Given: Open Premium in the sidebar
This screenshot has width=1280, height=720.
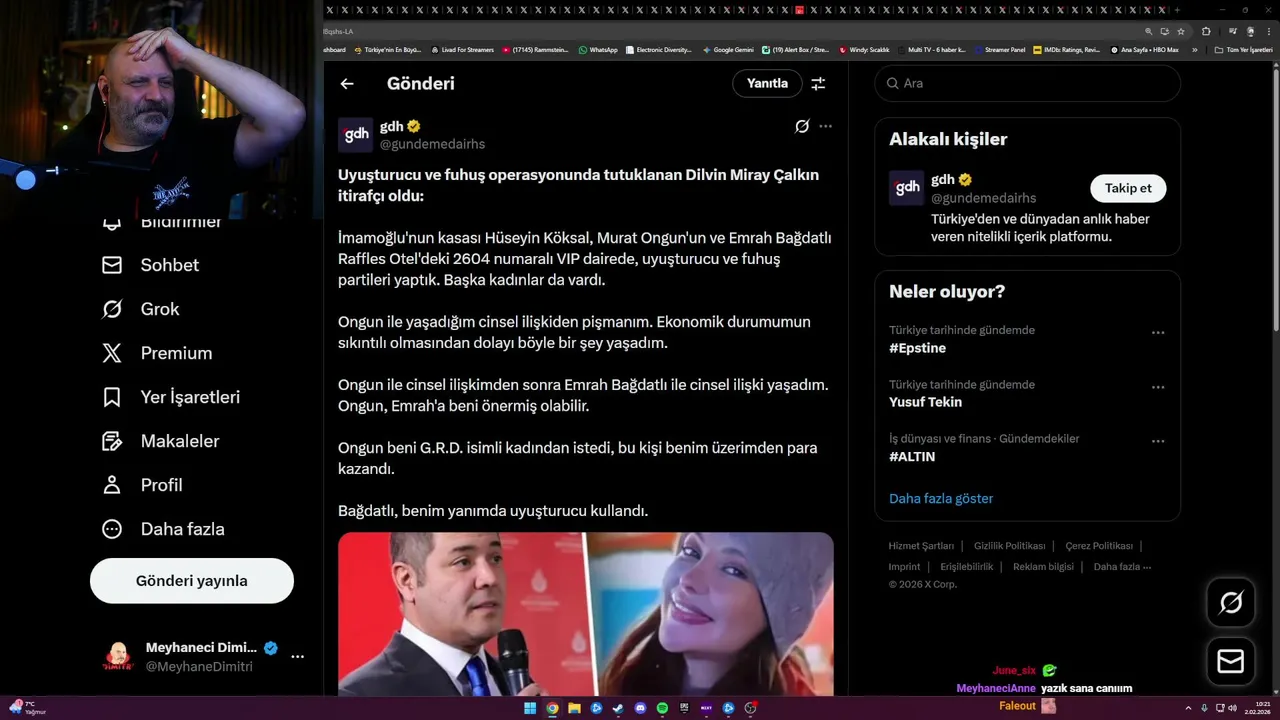Looking at the screenshot, I should coord(157,353).
